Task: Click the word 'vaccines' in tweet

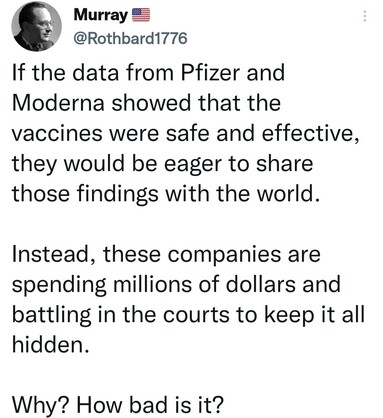Action: [57, 134]
